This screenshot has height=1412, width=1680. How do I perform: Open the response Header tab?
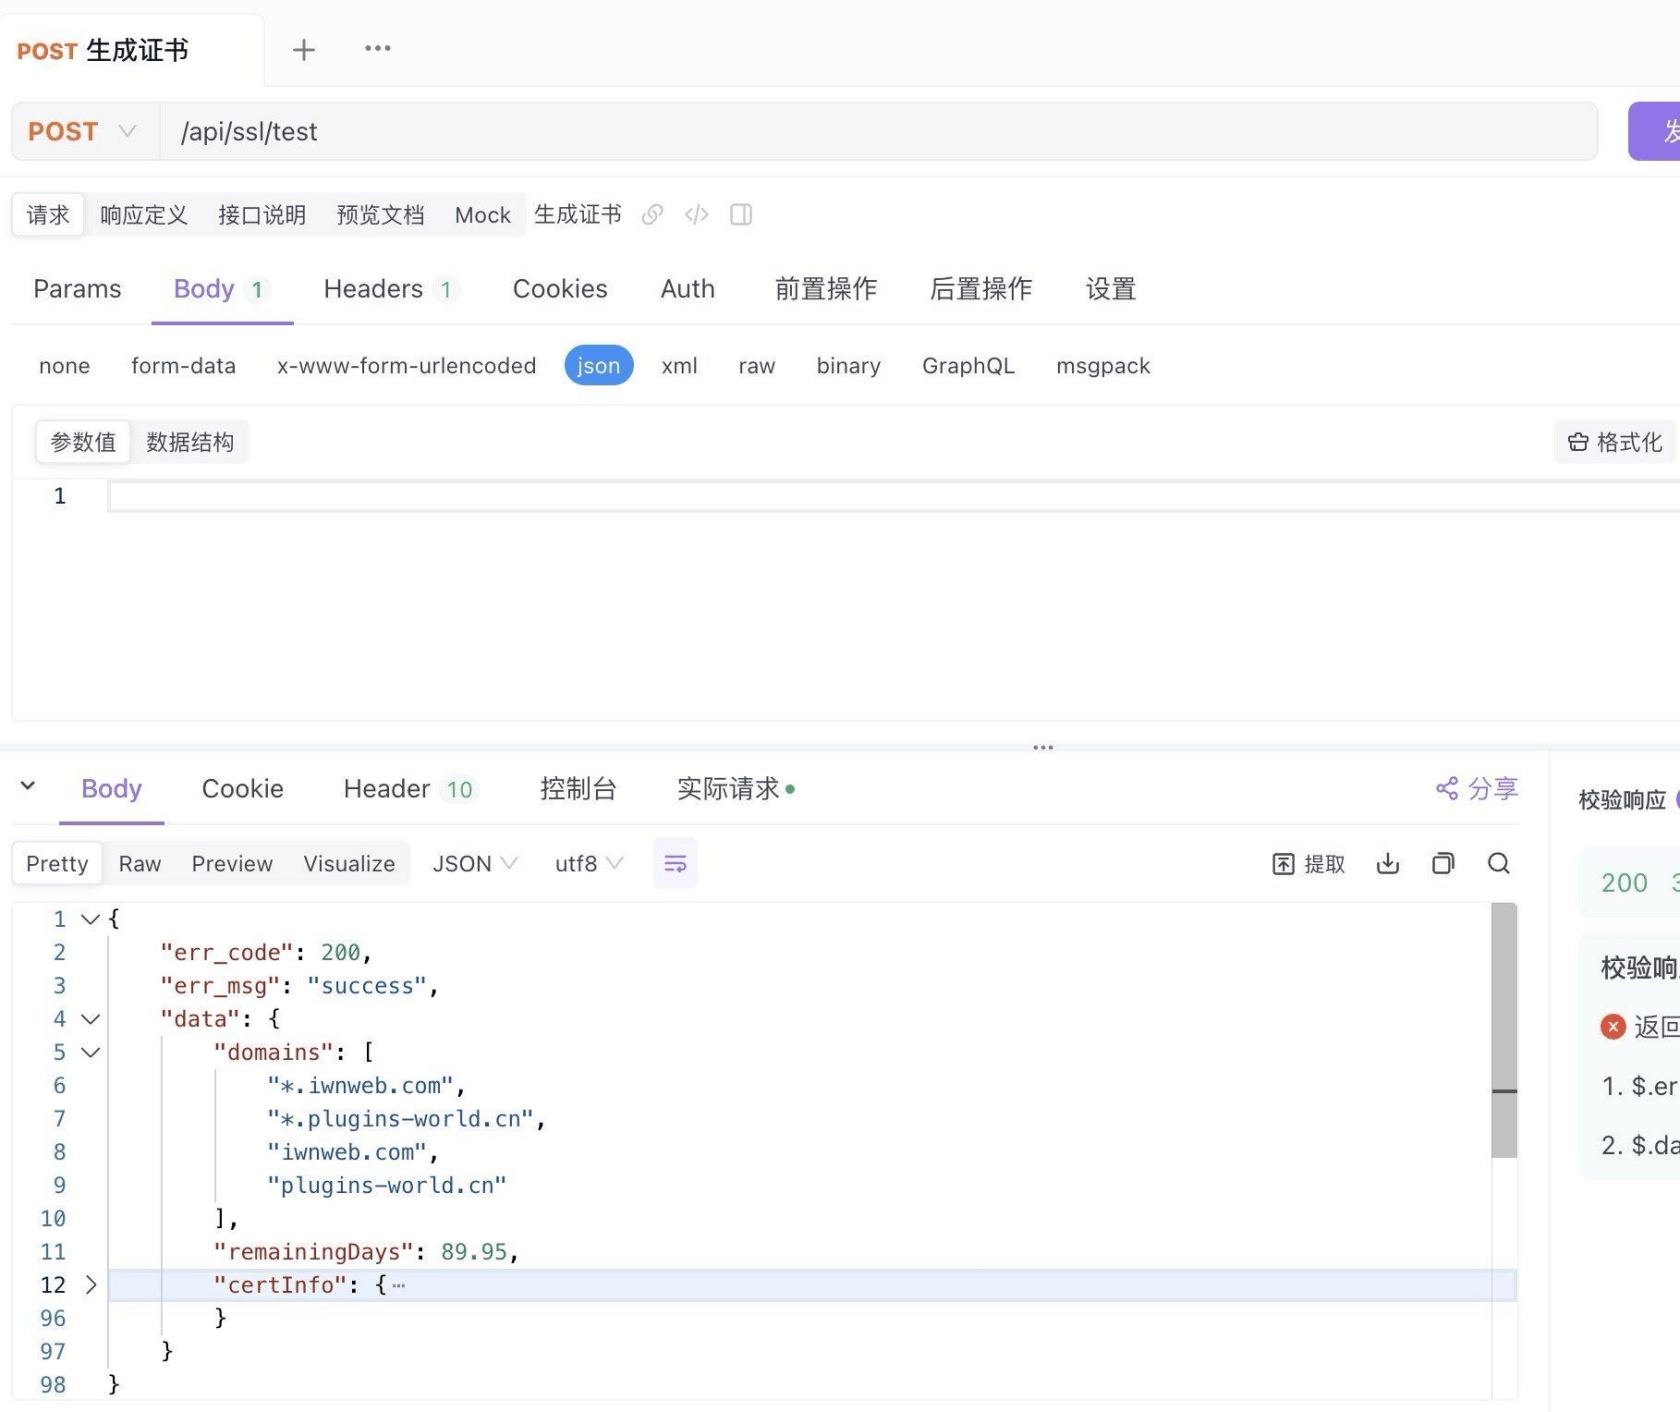tap(410, 789)
